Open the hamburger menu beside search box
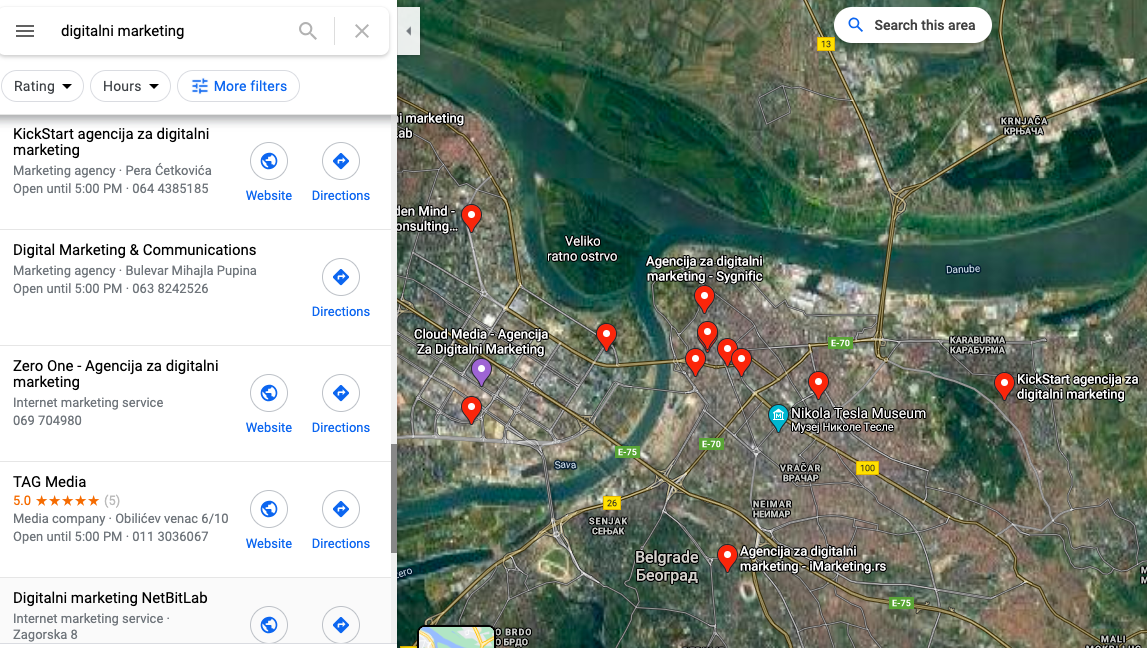Image resolution: width=1147 pixels, height=648 pixels. coord(25,31)
